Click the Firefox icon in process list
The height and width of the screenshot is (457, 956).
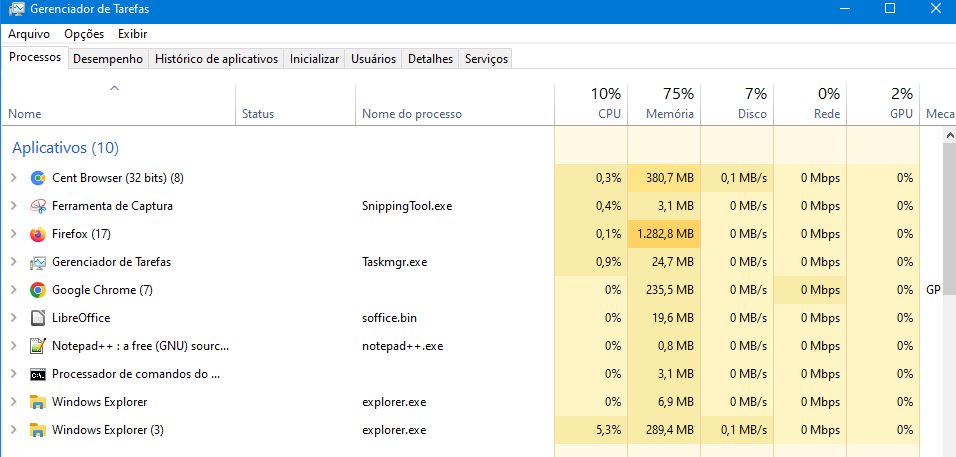coord(38,234)
